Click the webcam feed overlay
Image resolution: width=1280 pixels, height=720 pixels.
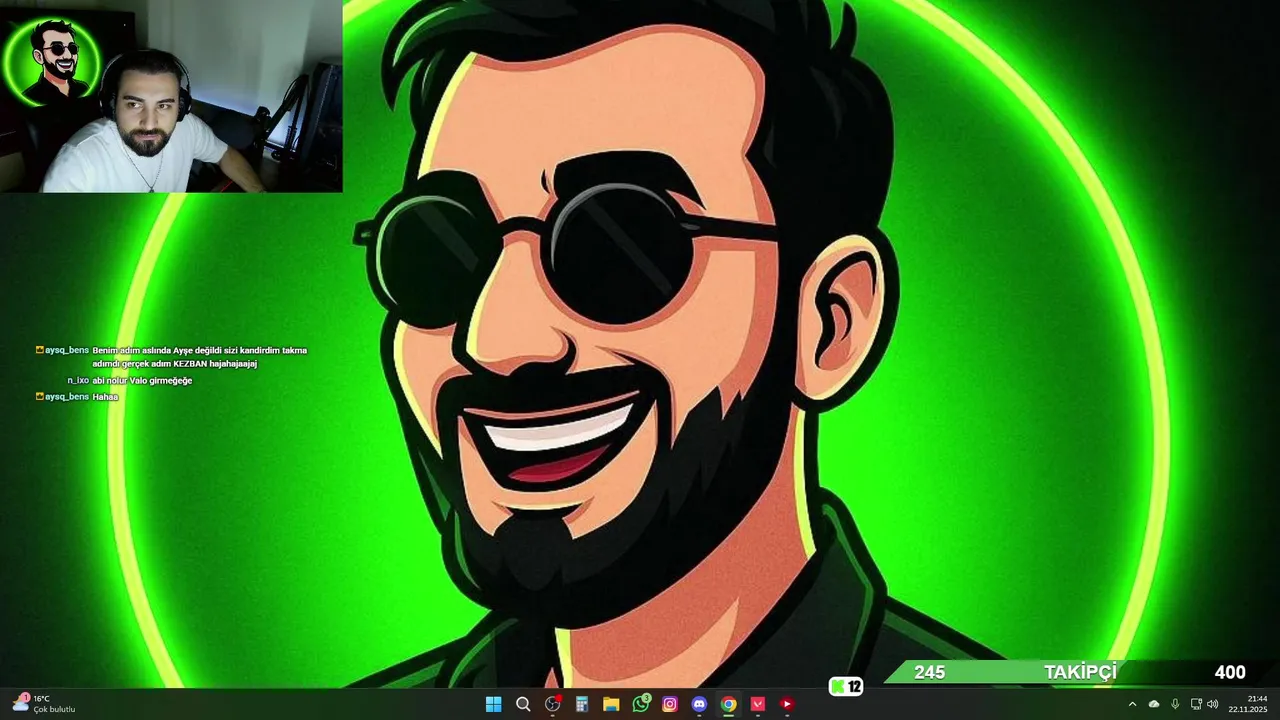(x=171, y=96)
